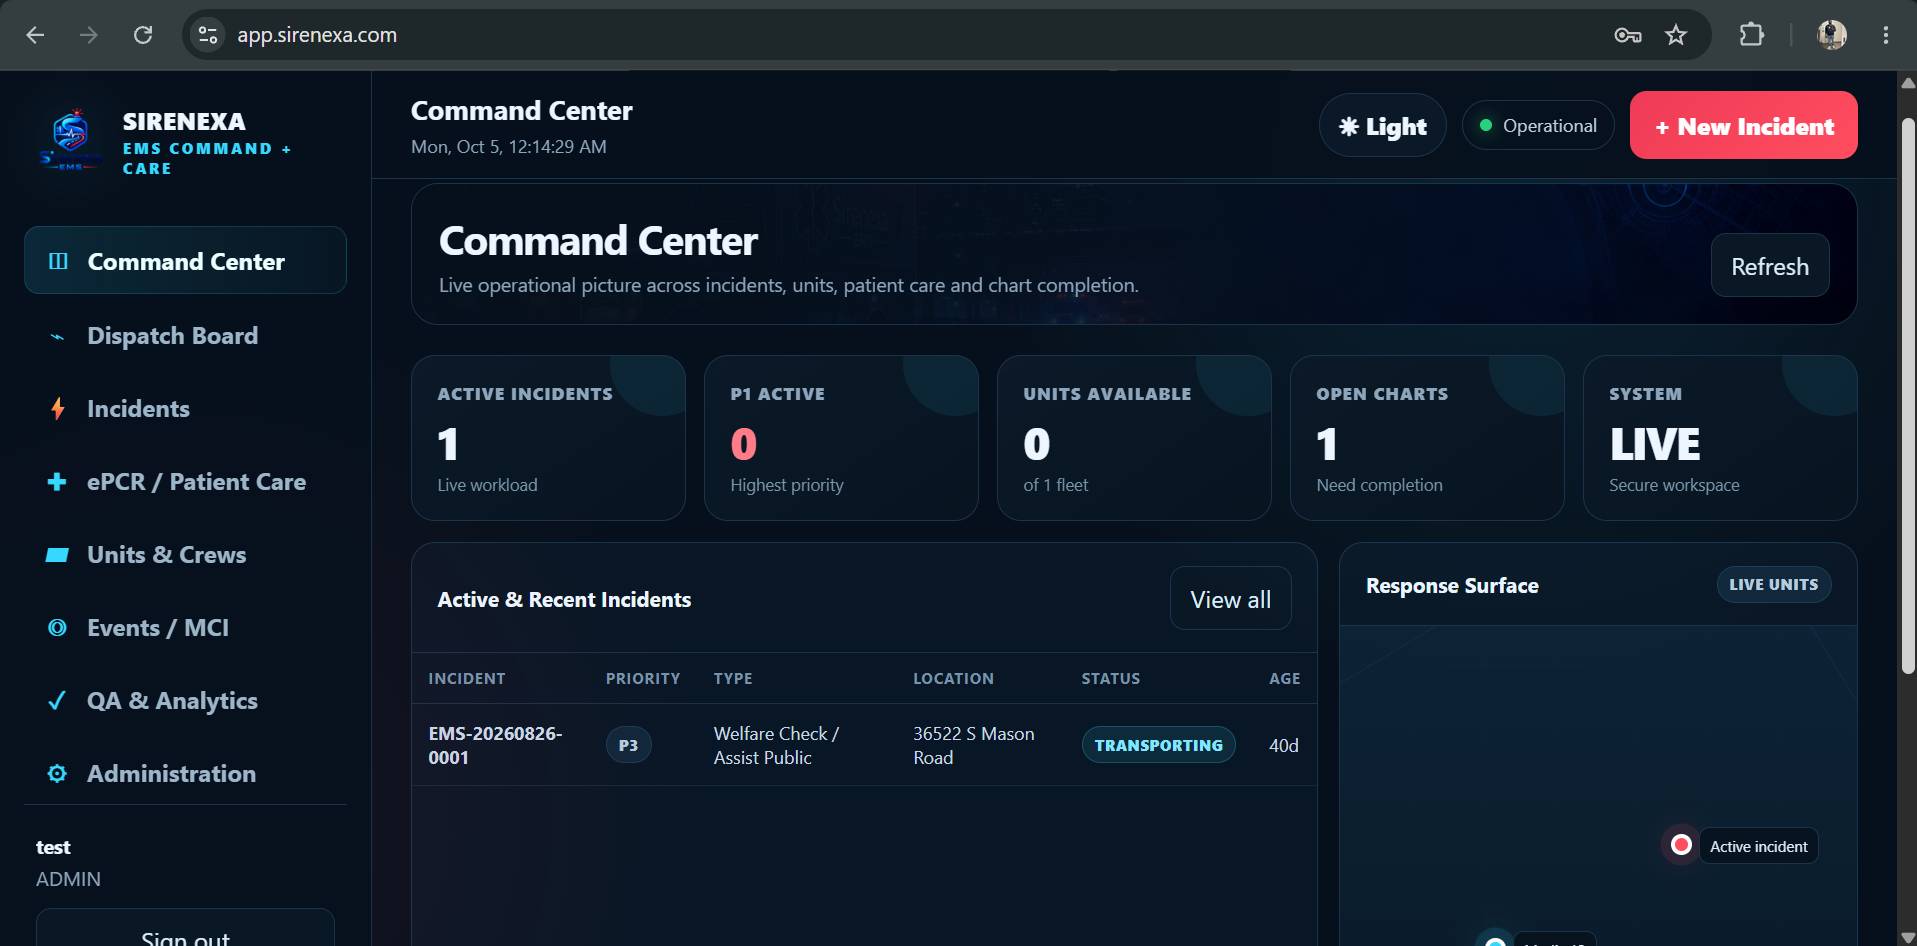Image resolution: width=1917 pixels, height=946 pixels.
Task: Click the TRANSPORTING status badge
Action: (x=1159, y=745)
